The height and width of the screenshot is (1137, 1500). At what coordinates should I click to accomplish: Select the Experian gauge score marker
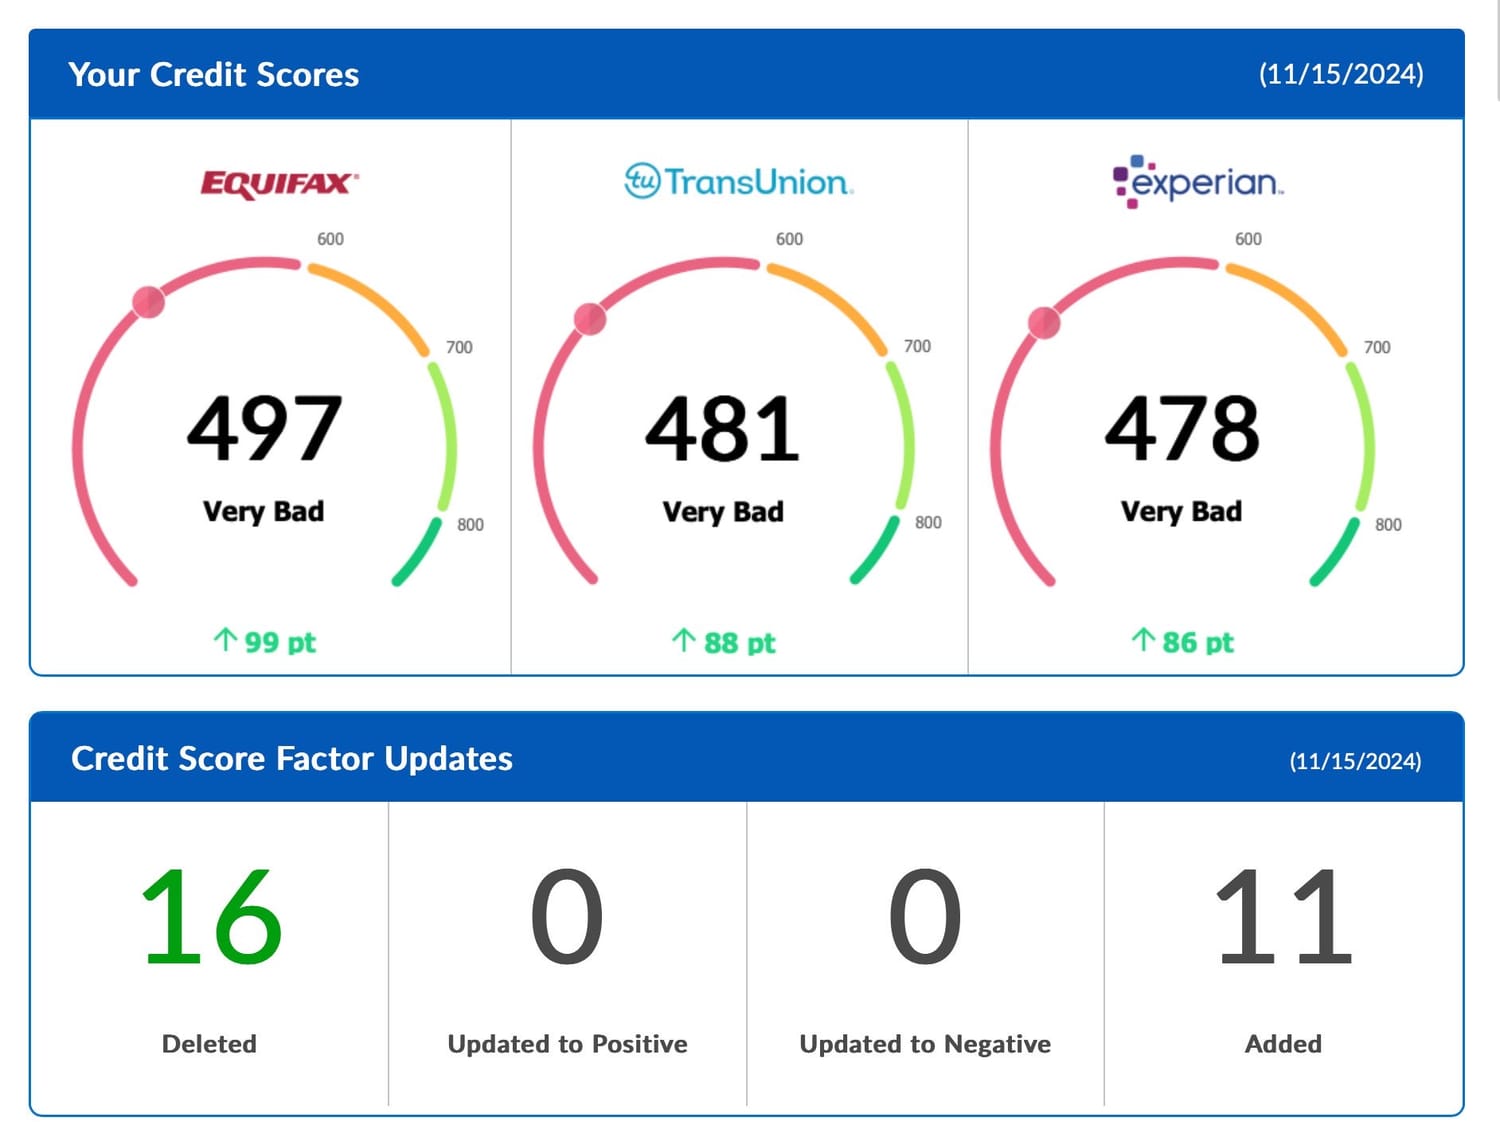1044,322
